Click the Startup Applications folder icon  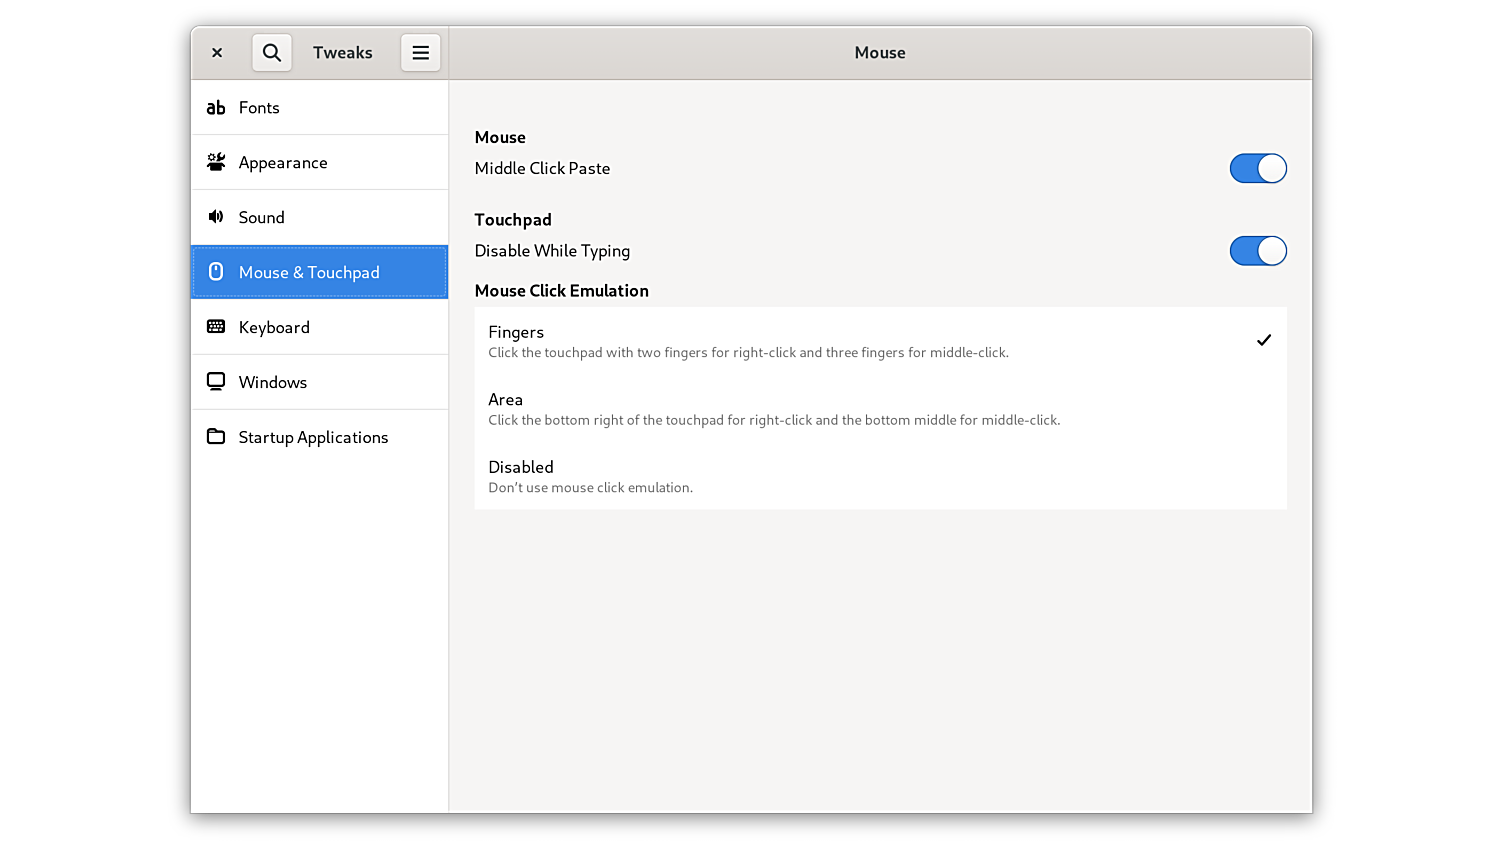(216, 437)
